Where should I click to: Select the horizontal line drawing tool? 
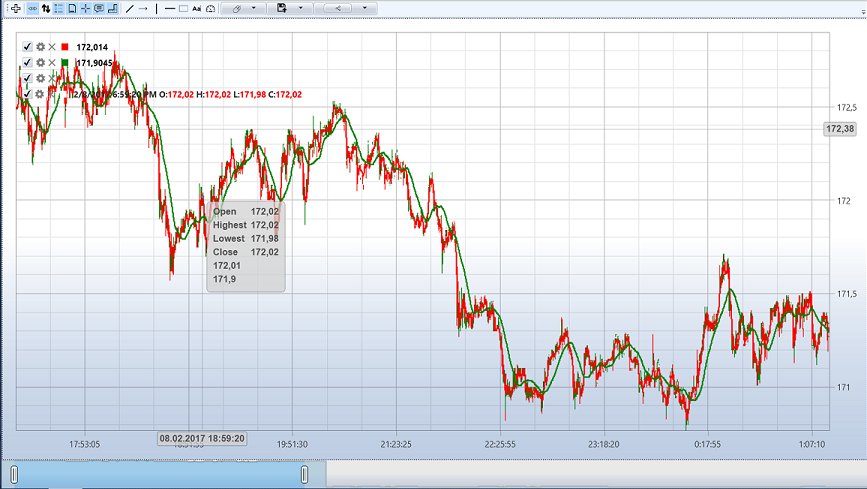coord(170,8)
